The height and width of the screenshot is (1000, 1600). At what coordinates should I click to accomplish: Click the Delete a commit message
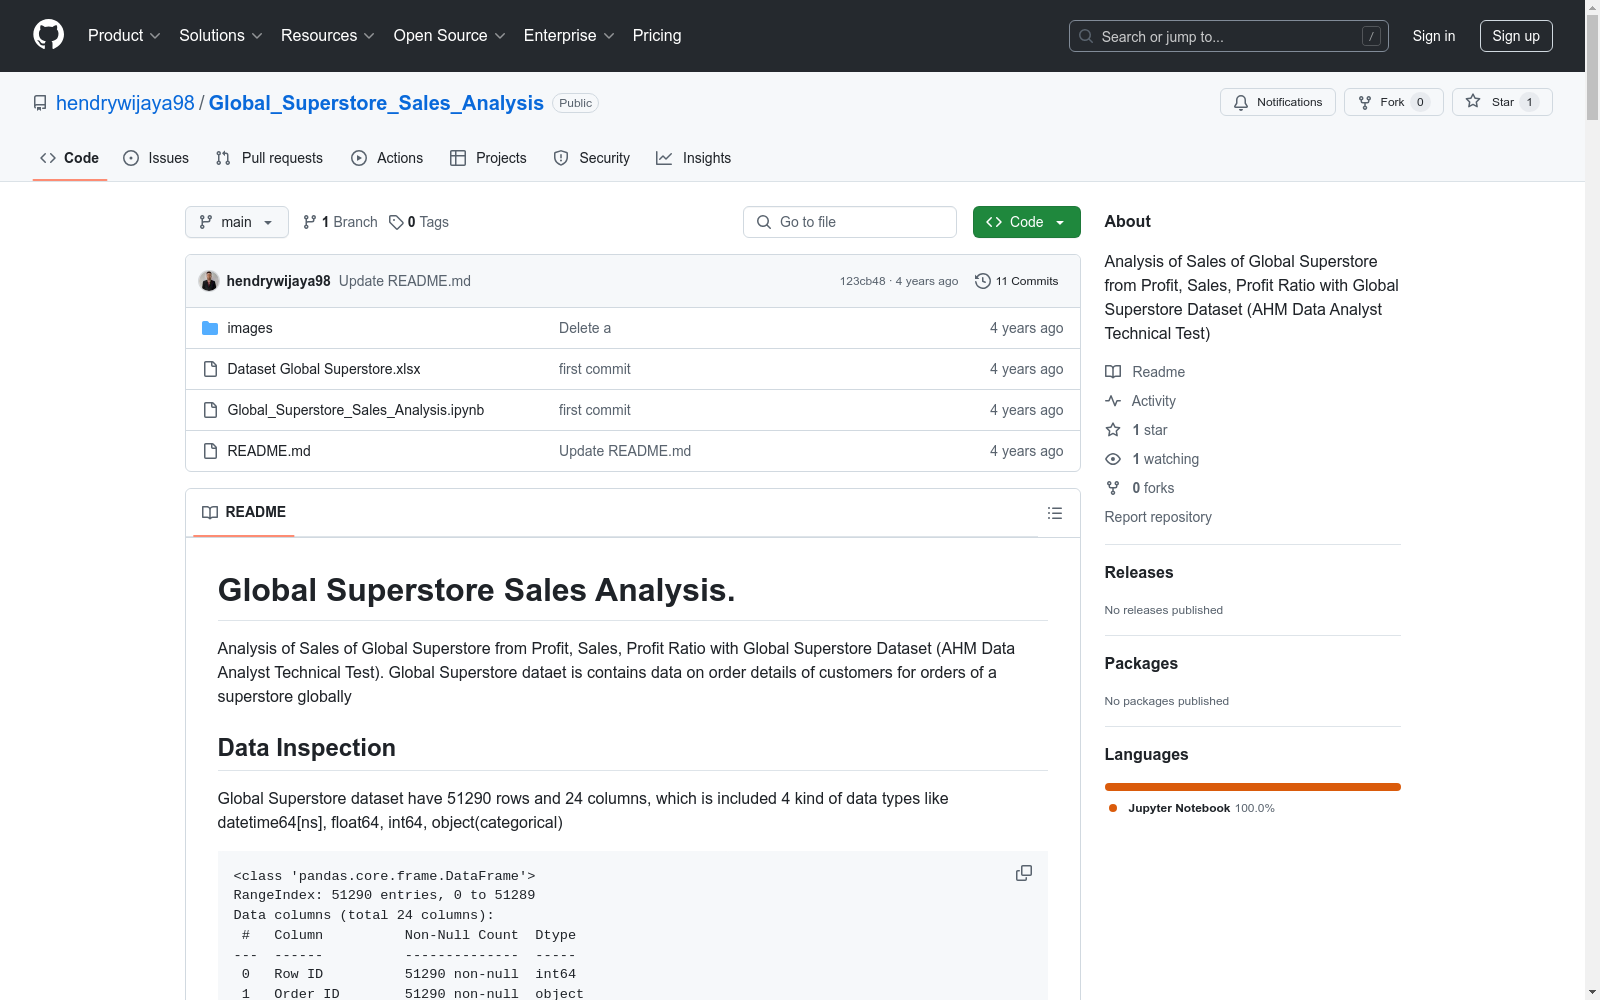pyautogui.click(x=585, y=328)
